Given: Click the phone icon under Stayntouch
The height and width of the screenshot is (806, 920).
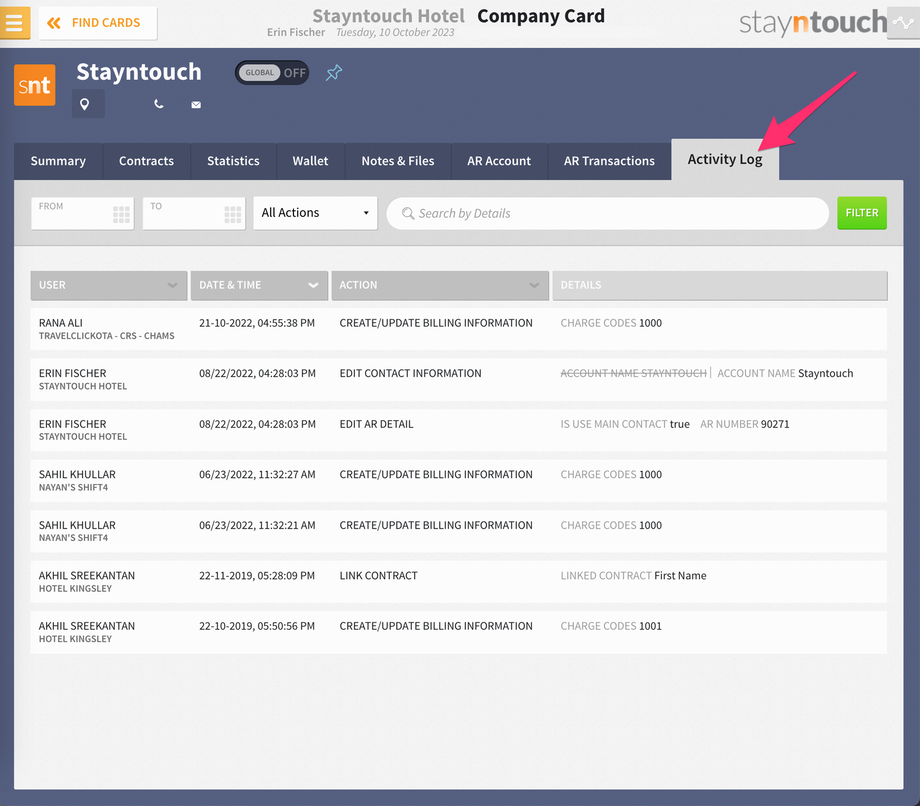Looking at the screenshot, I should click(x=158, y=104).
